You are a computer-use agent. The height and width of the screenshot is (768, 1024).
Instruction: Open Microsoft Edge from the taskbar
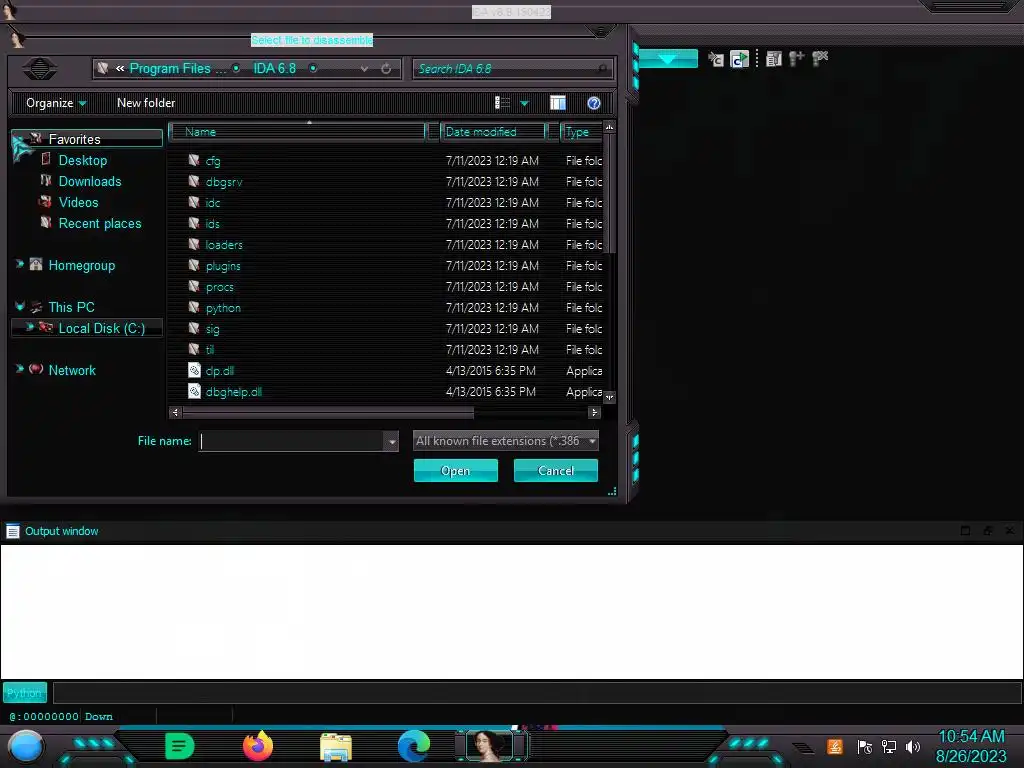click(414, 746)
